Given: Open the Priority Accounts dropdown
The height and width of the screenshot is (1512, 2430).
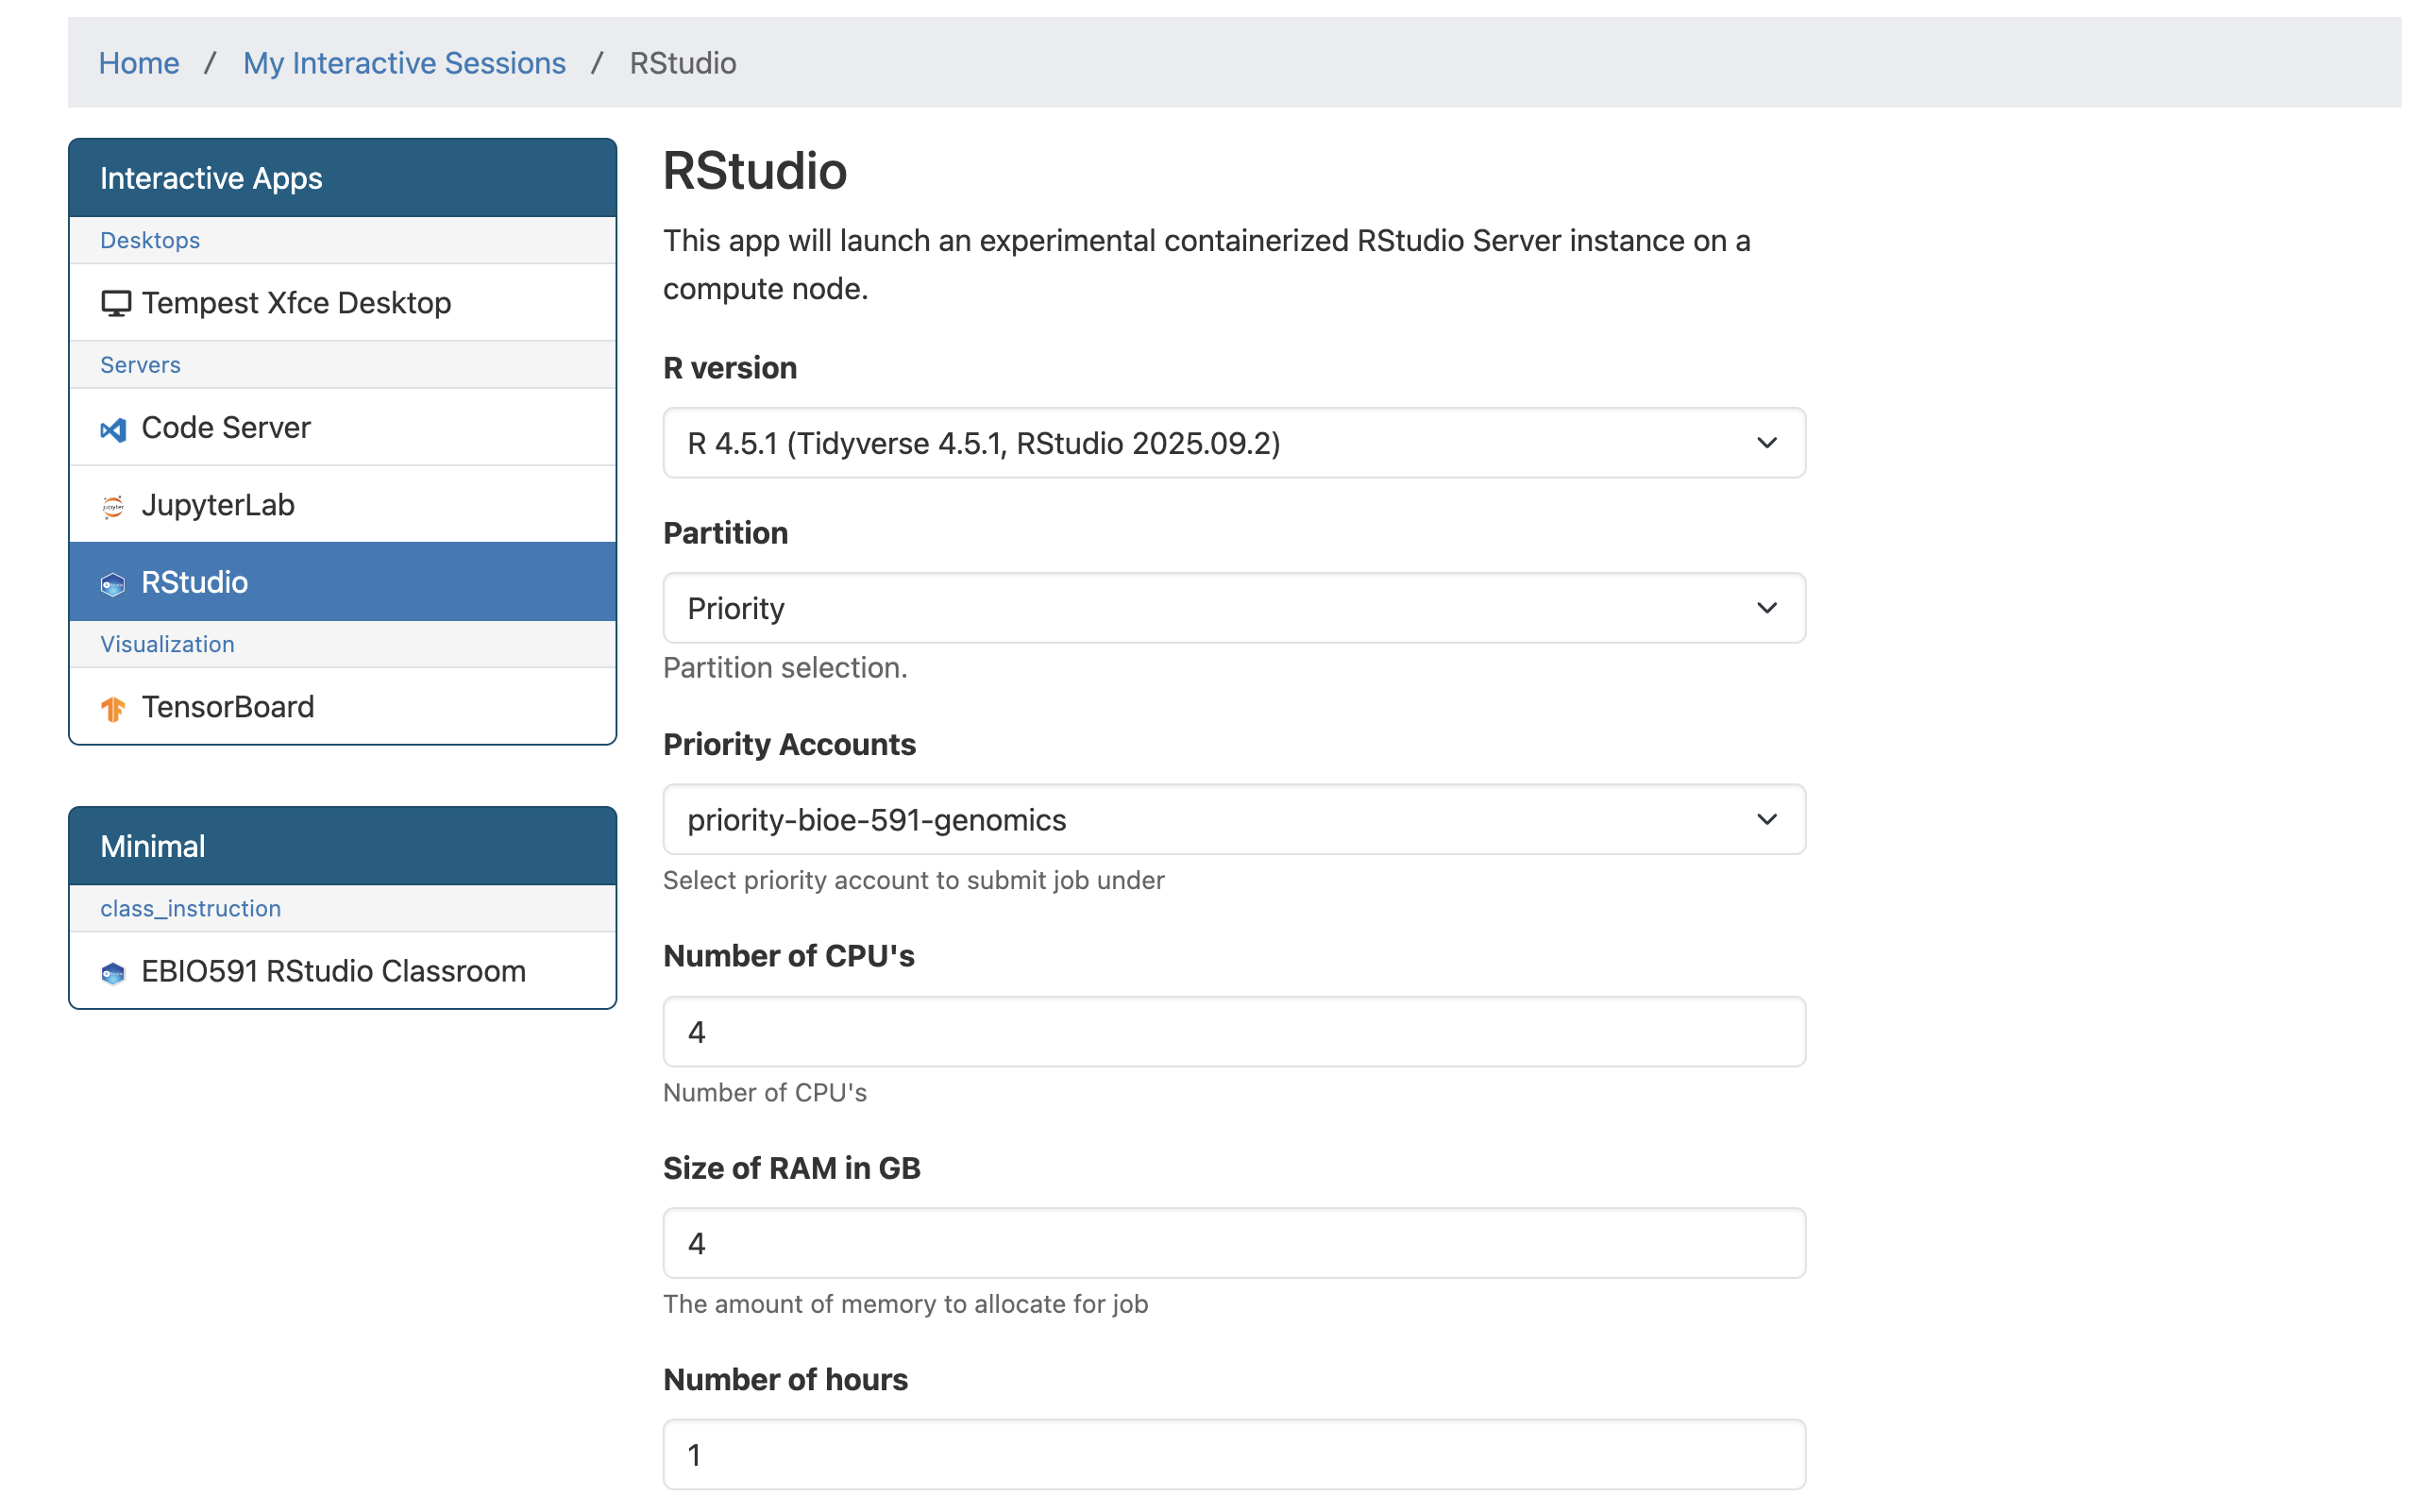Looking at the screenshot, I should pyautogui.click(x=1233, y=820).
